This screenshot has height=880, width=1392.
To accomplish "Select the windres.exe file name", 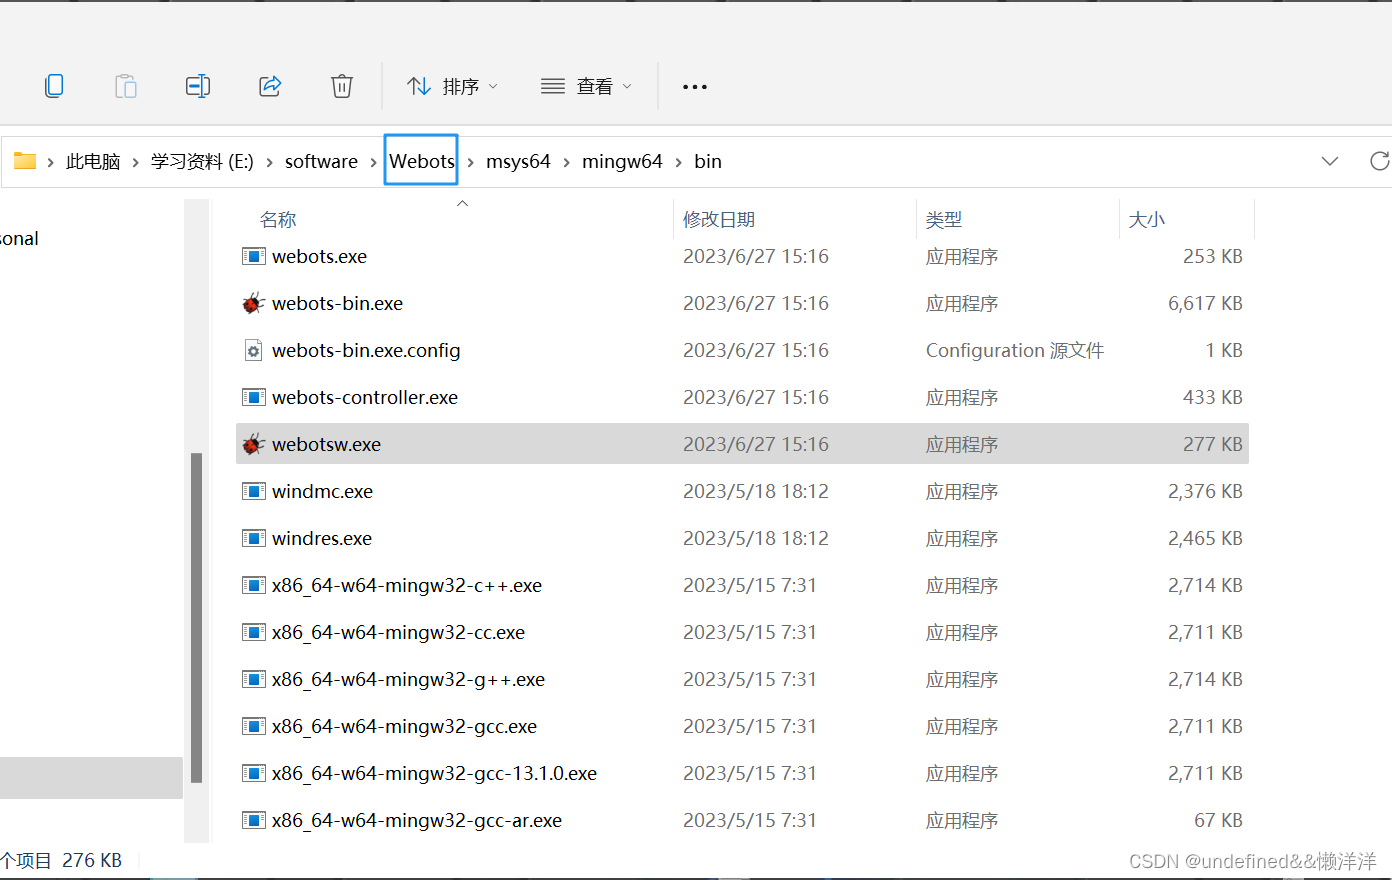I will coord(322,538).
